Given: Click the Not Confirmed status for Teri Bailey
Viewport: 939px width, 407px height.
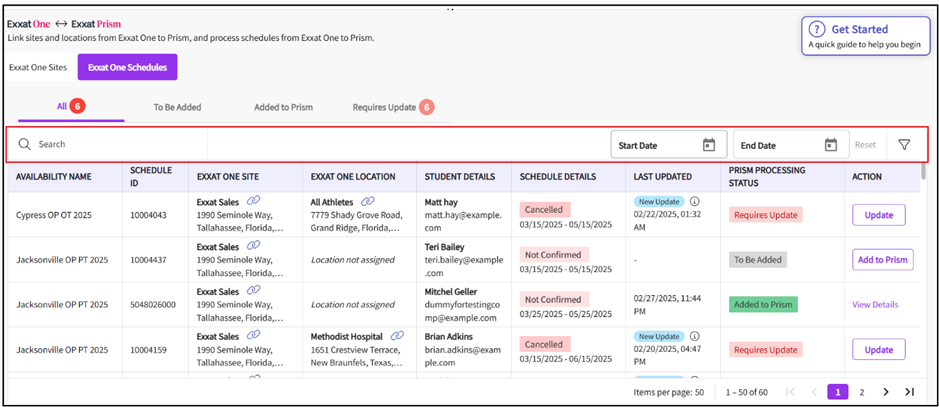Looking at the screenshot, I should click(x=554, y=254).
